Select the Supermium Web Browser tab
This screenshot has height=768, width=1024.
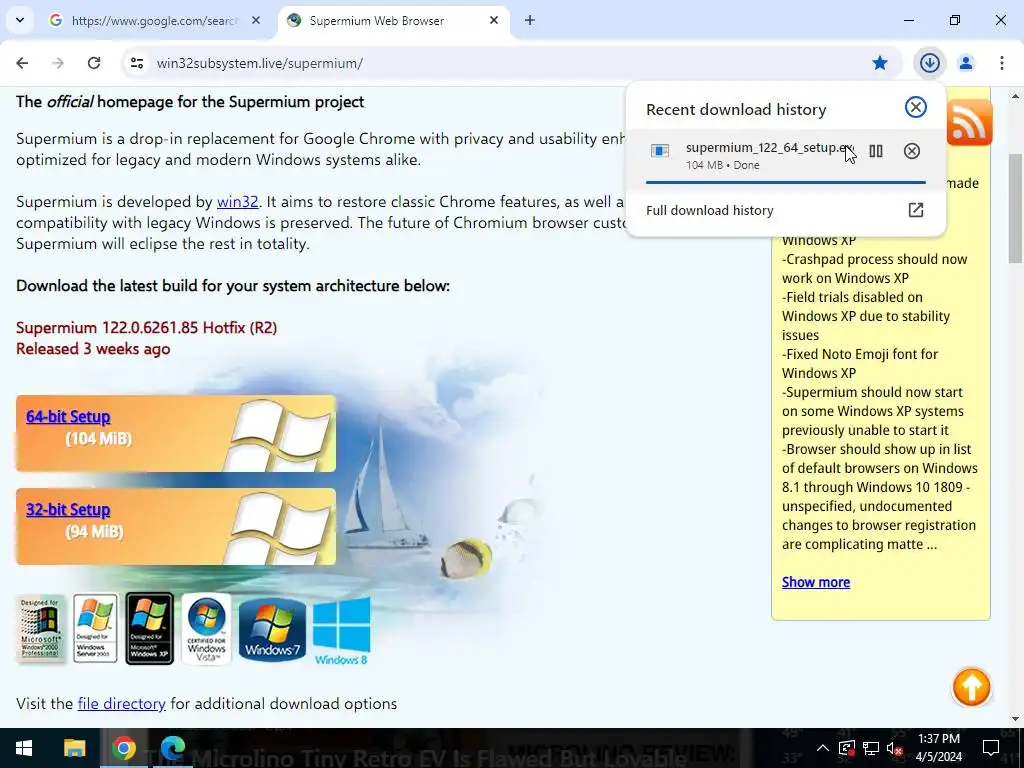click(x=385, y=20)
